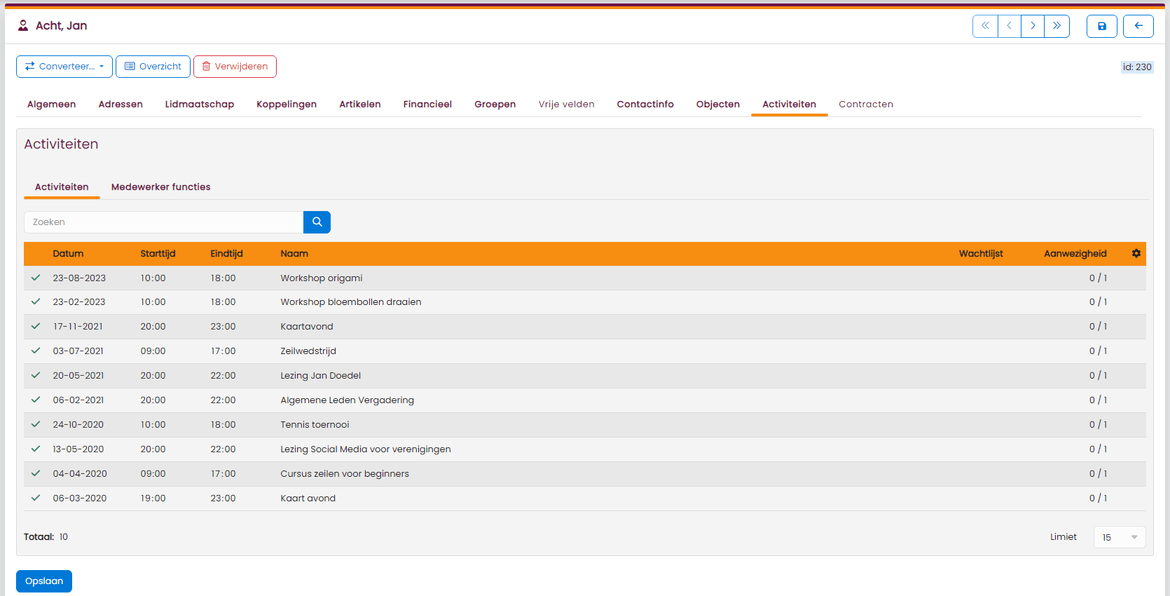Select the Financieel tab
The image size is (1170, 596).
point(428,104)
